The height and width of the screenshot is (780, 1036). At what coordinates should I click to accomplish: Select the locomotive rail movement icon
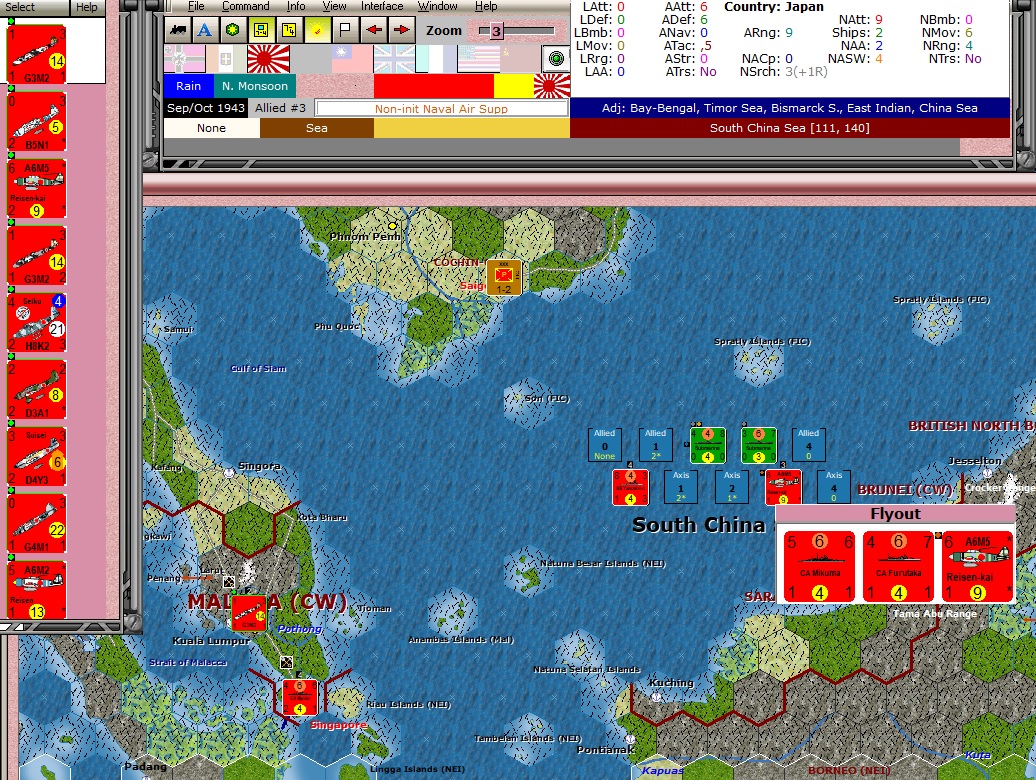coord(177,30)
